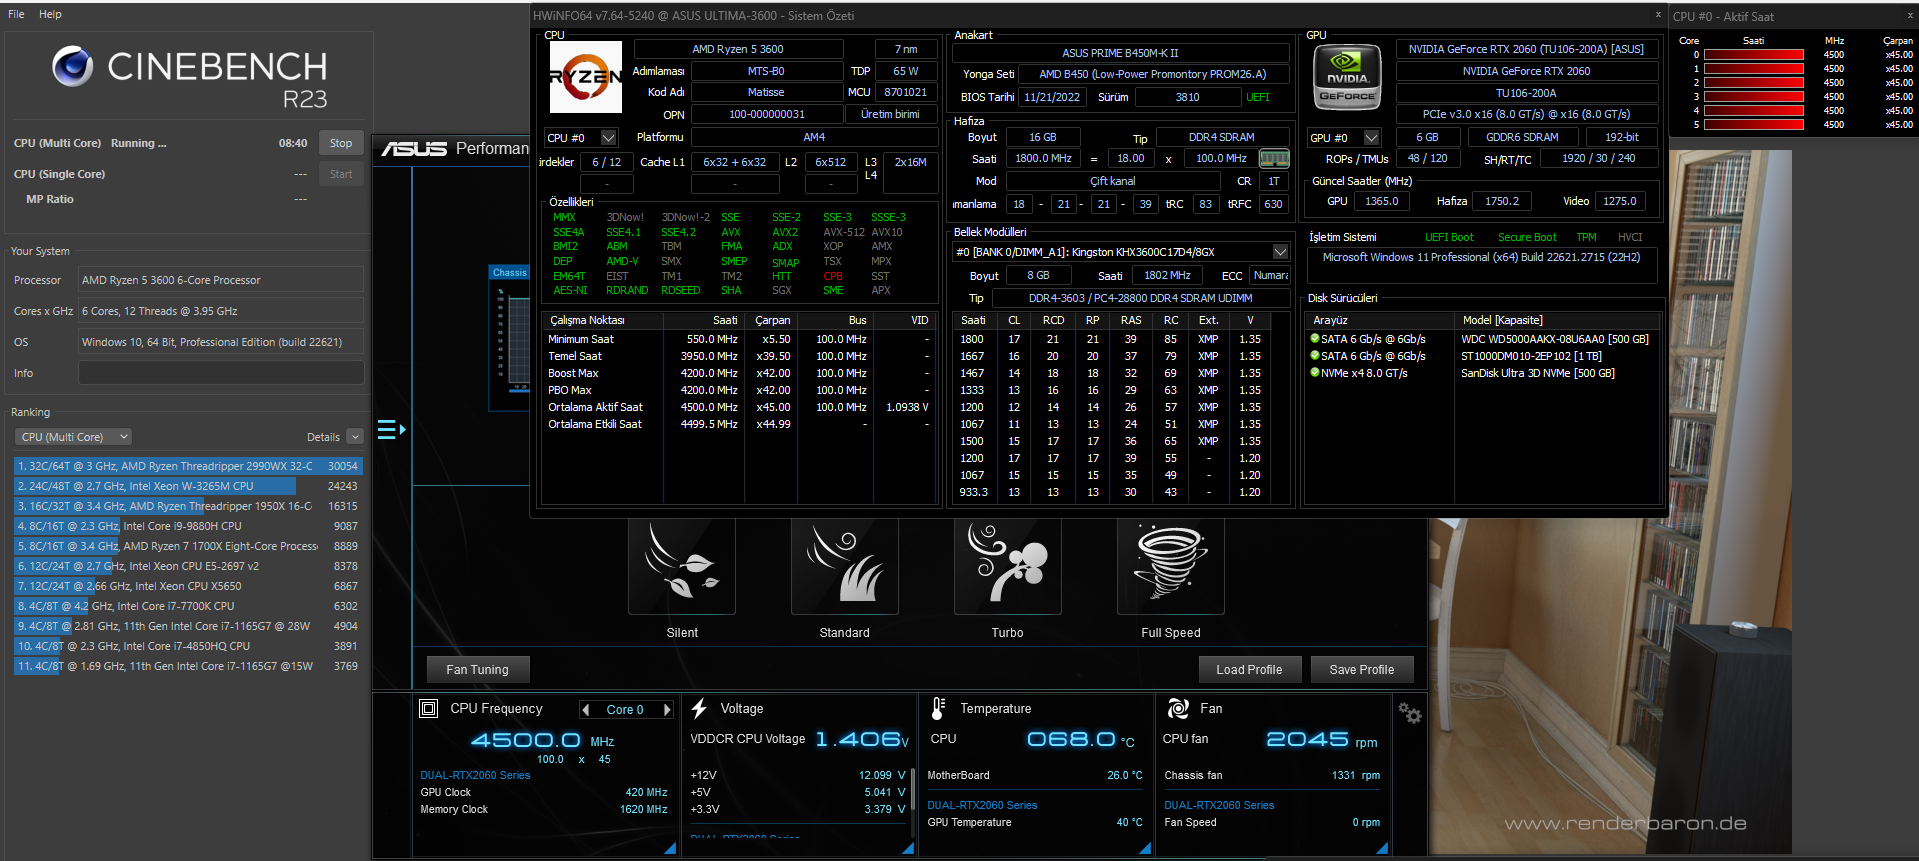Click the Temperature thermometer icon
The image size is (1919, 861).
(x=938, y=708)
